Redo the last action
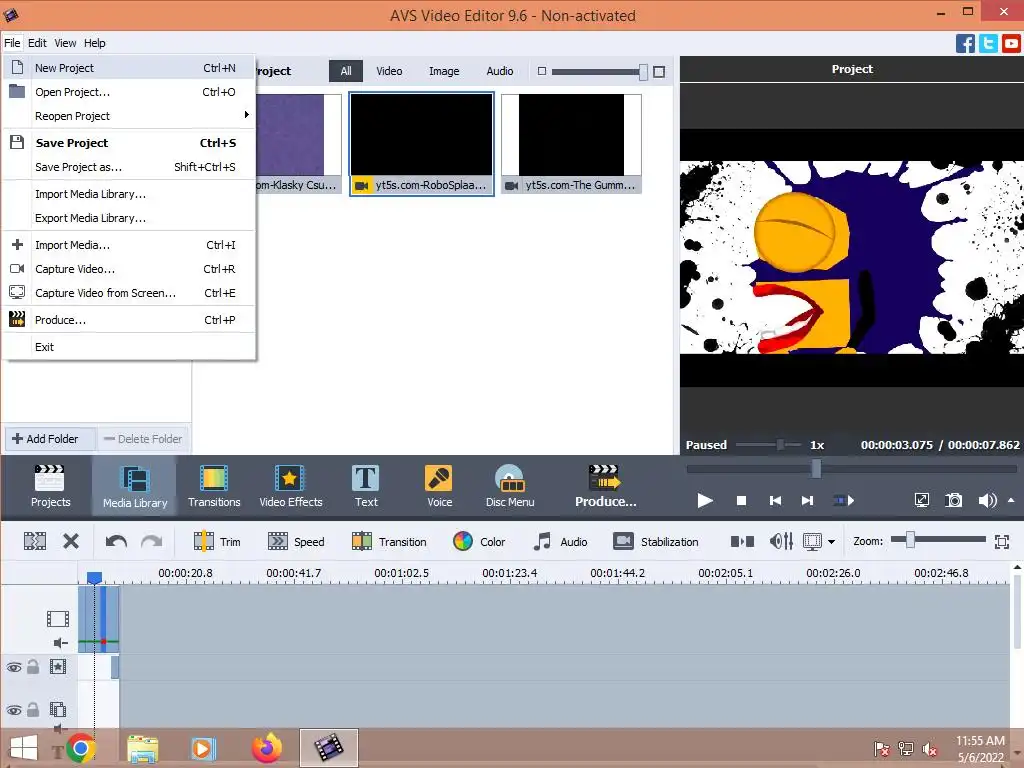1024x768 pixels. coord(152,541)
